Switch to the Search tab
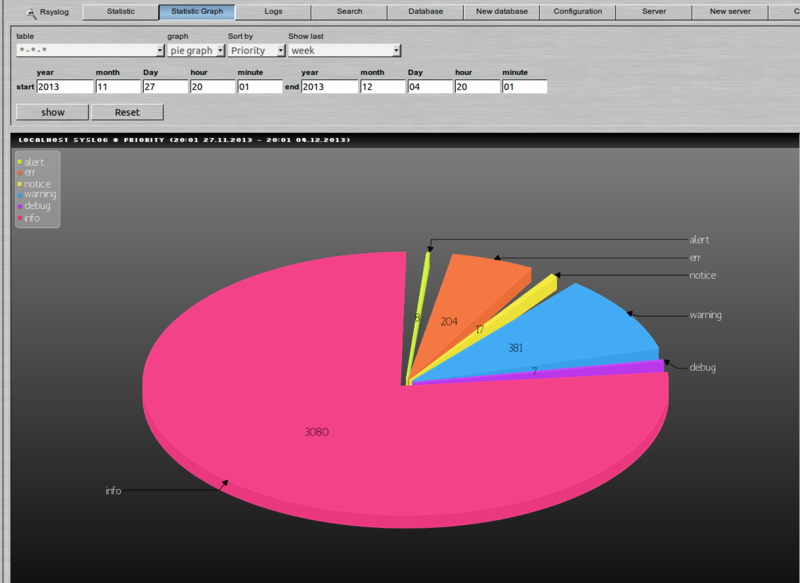Viewport: 800px width, 583px height. tap(348, 11)
